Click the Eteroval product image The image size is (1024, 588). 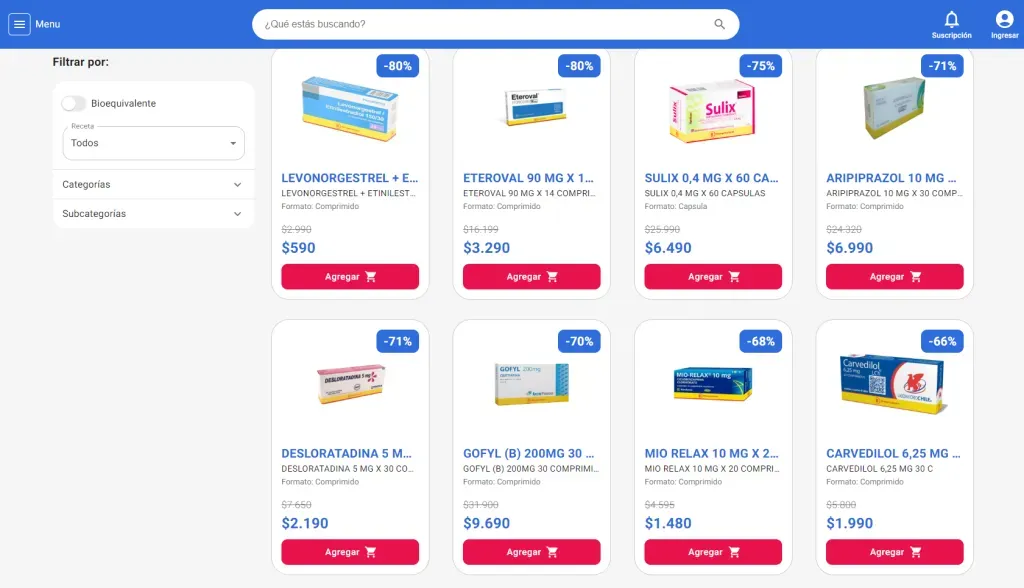click(535, 108)
